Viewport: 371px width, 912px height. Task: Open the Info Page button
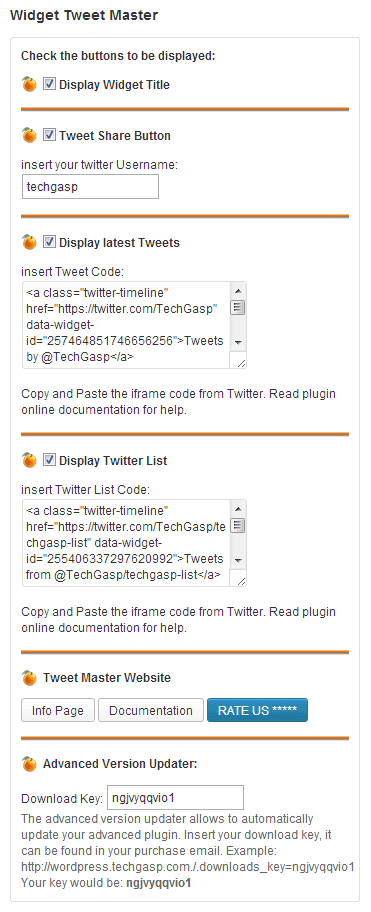(58, 710)
